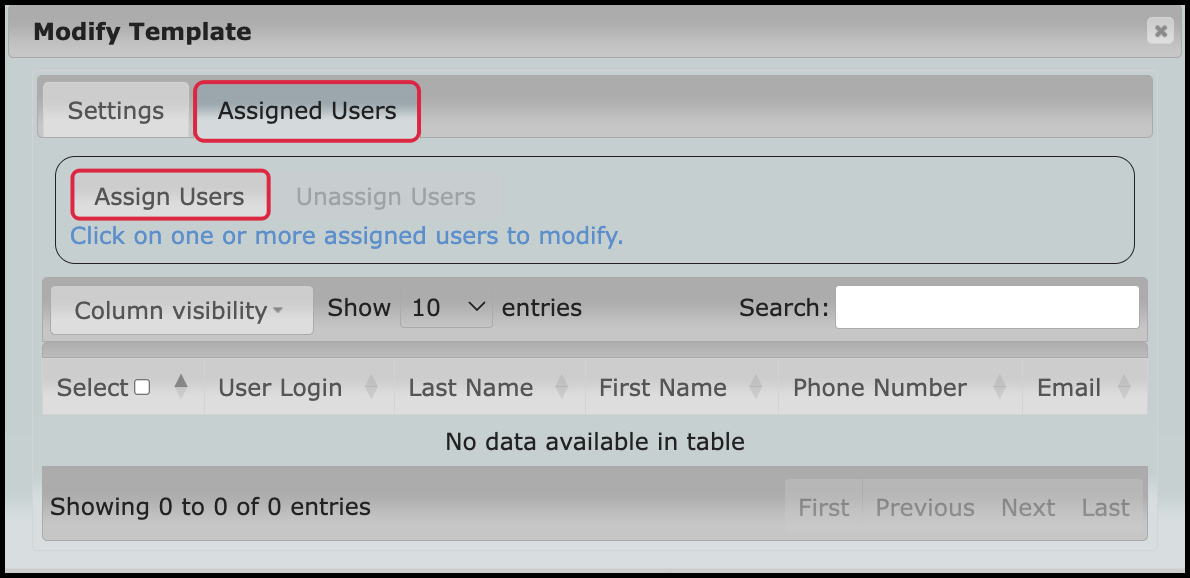1190x578 pixels.
Task: Switch to the Assigned Users tab
Action: (x=307, y=111)
